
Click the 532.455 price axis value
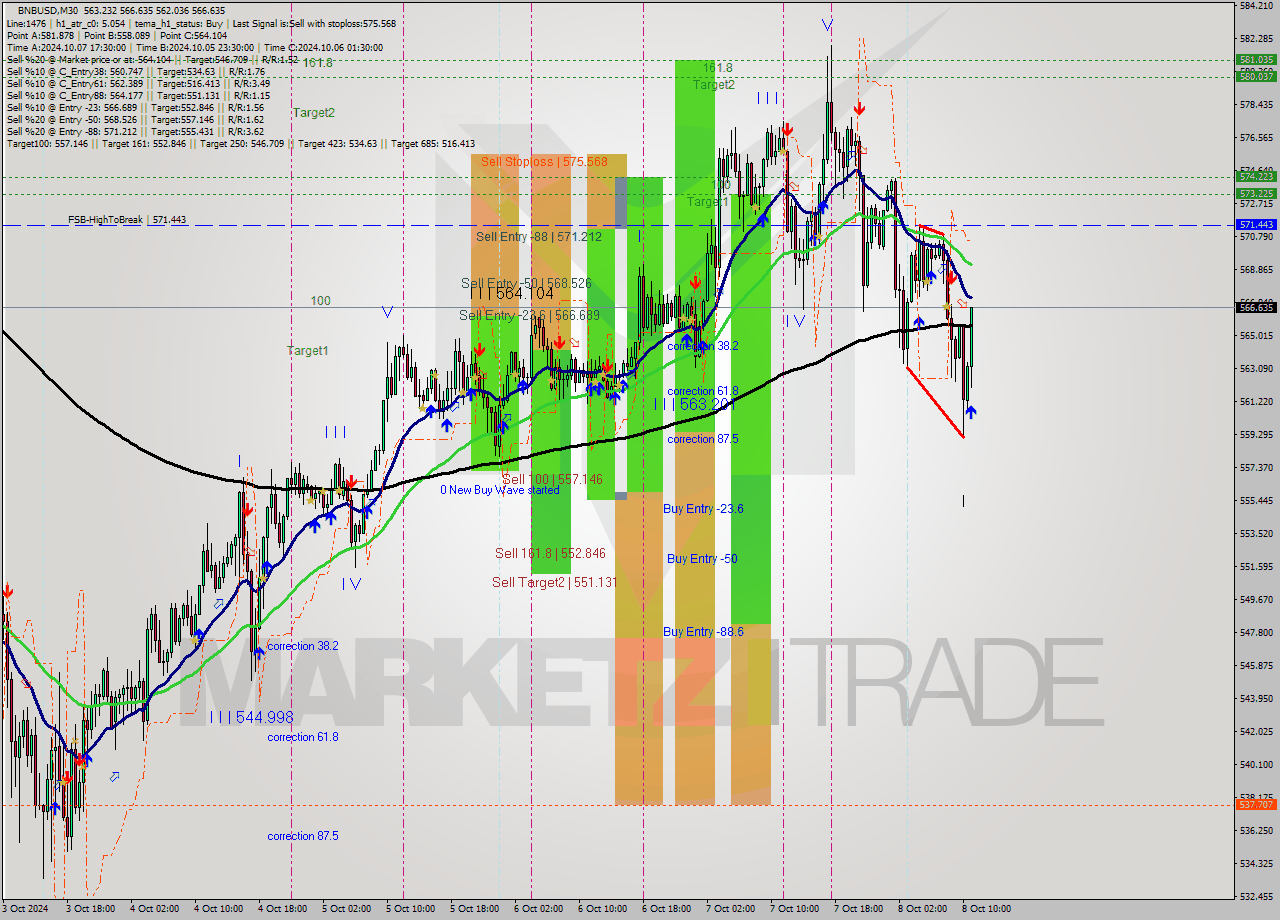point(1256,895)
